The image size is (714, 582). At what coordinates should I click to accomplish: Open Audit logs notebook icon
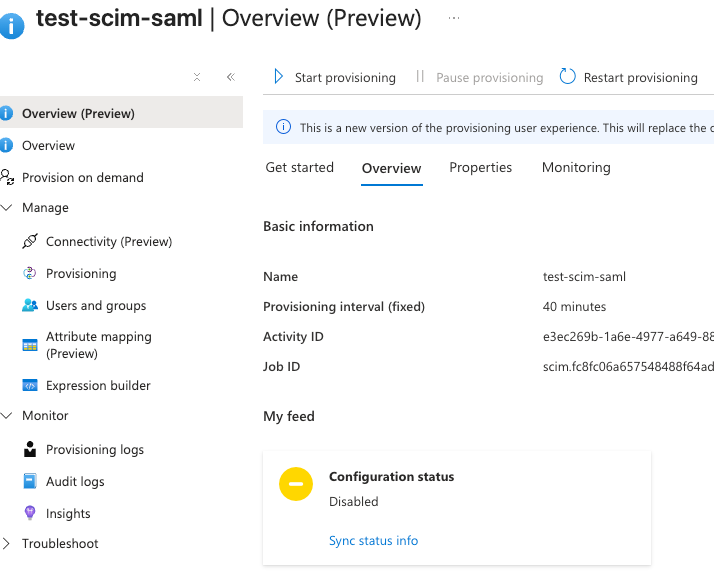(29, 482)
